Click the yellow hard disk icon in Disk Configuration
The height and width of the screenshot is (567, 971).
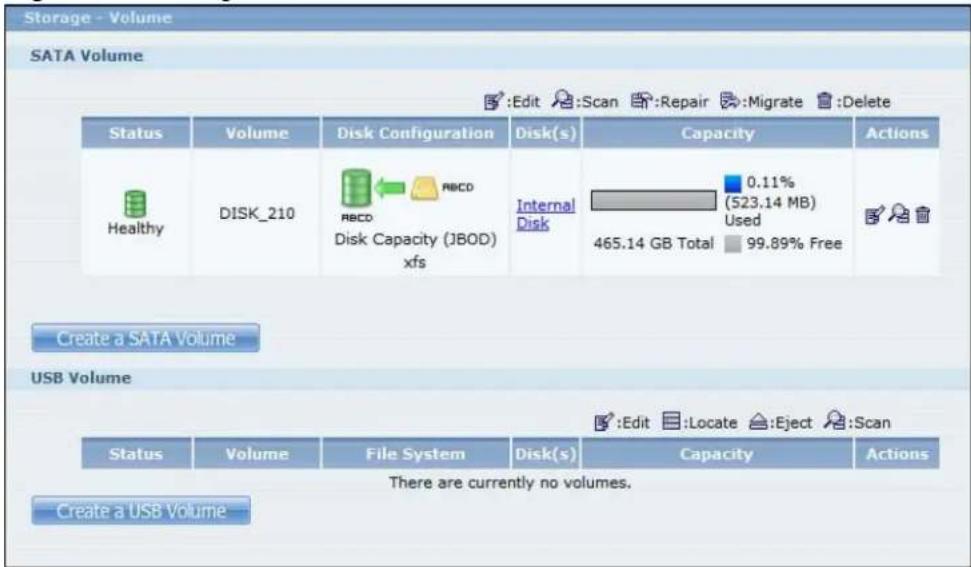(x=424, y=188)
